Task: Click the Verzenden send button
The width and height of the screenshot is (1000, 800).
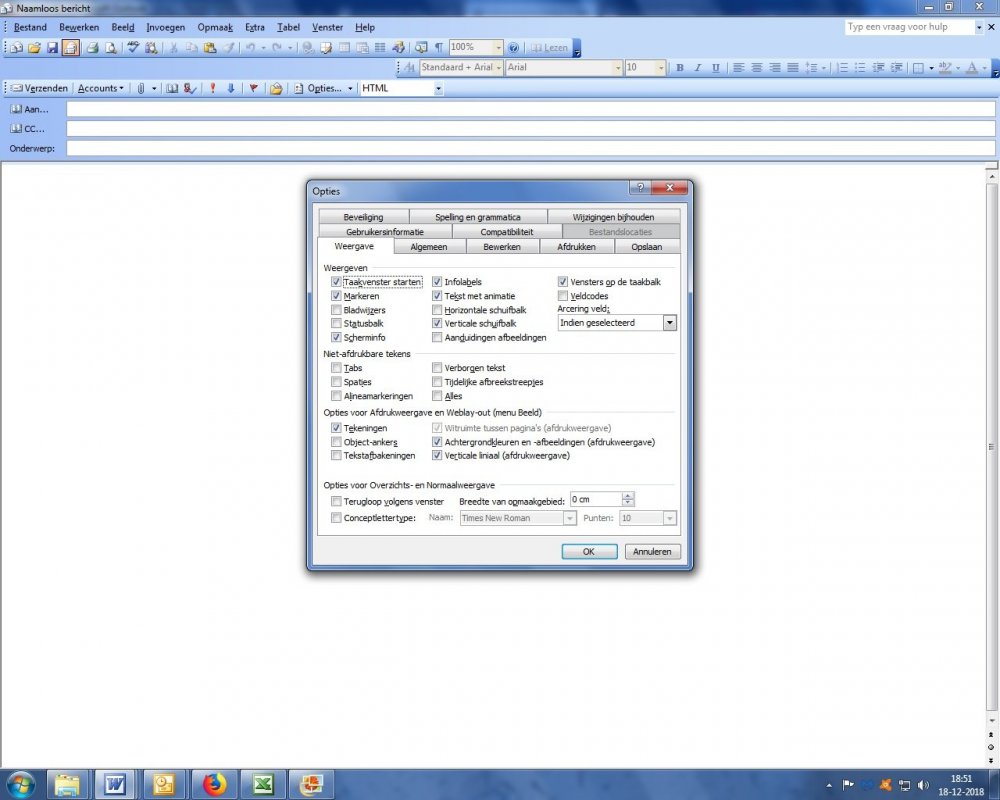Action: point(40,89)
